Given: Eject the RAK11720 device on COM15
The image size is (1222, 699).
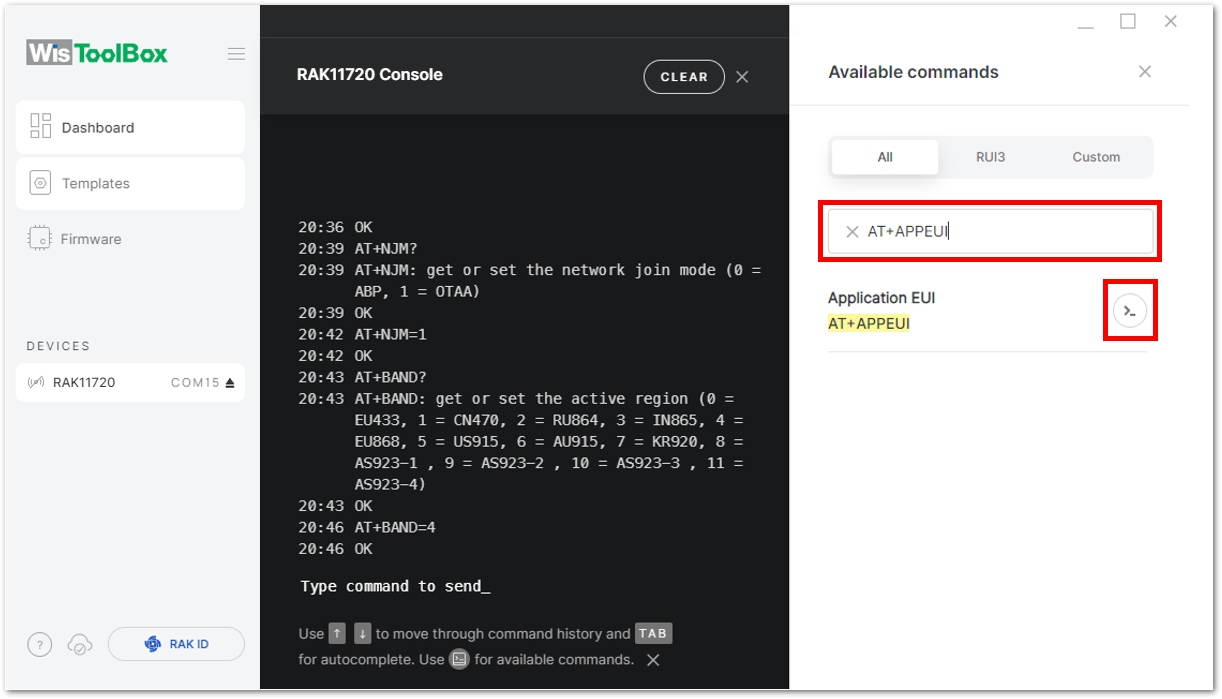Looking at the screenshot, I should (x=230, y=383).
